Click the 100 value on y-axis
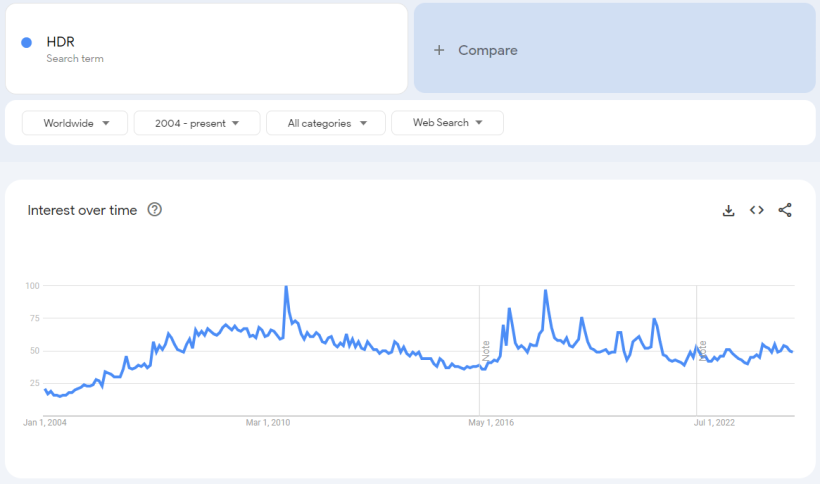The image size is (820, 484). point(32,286)
